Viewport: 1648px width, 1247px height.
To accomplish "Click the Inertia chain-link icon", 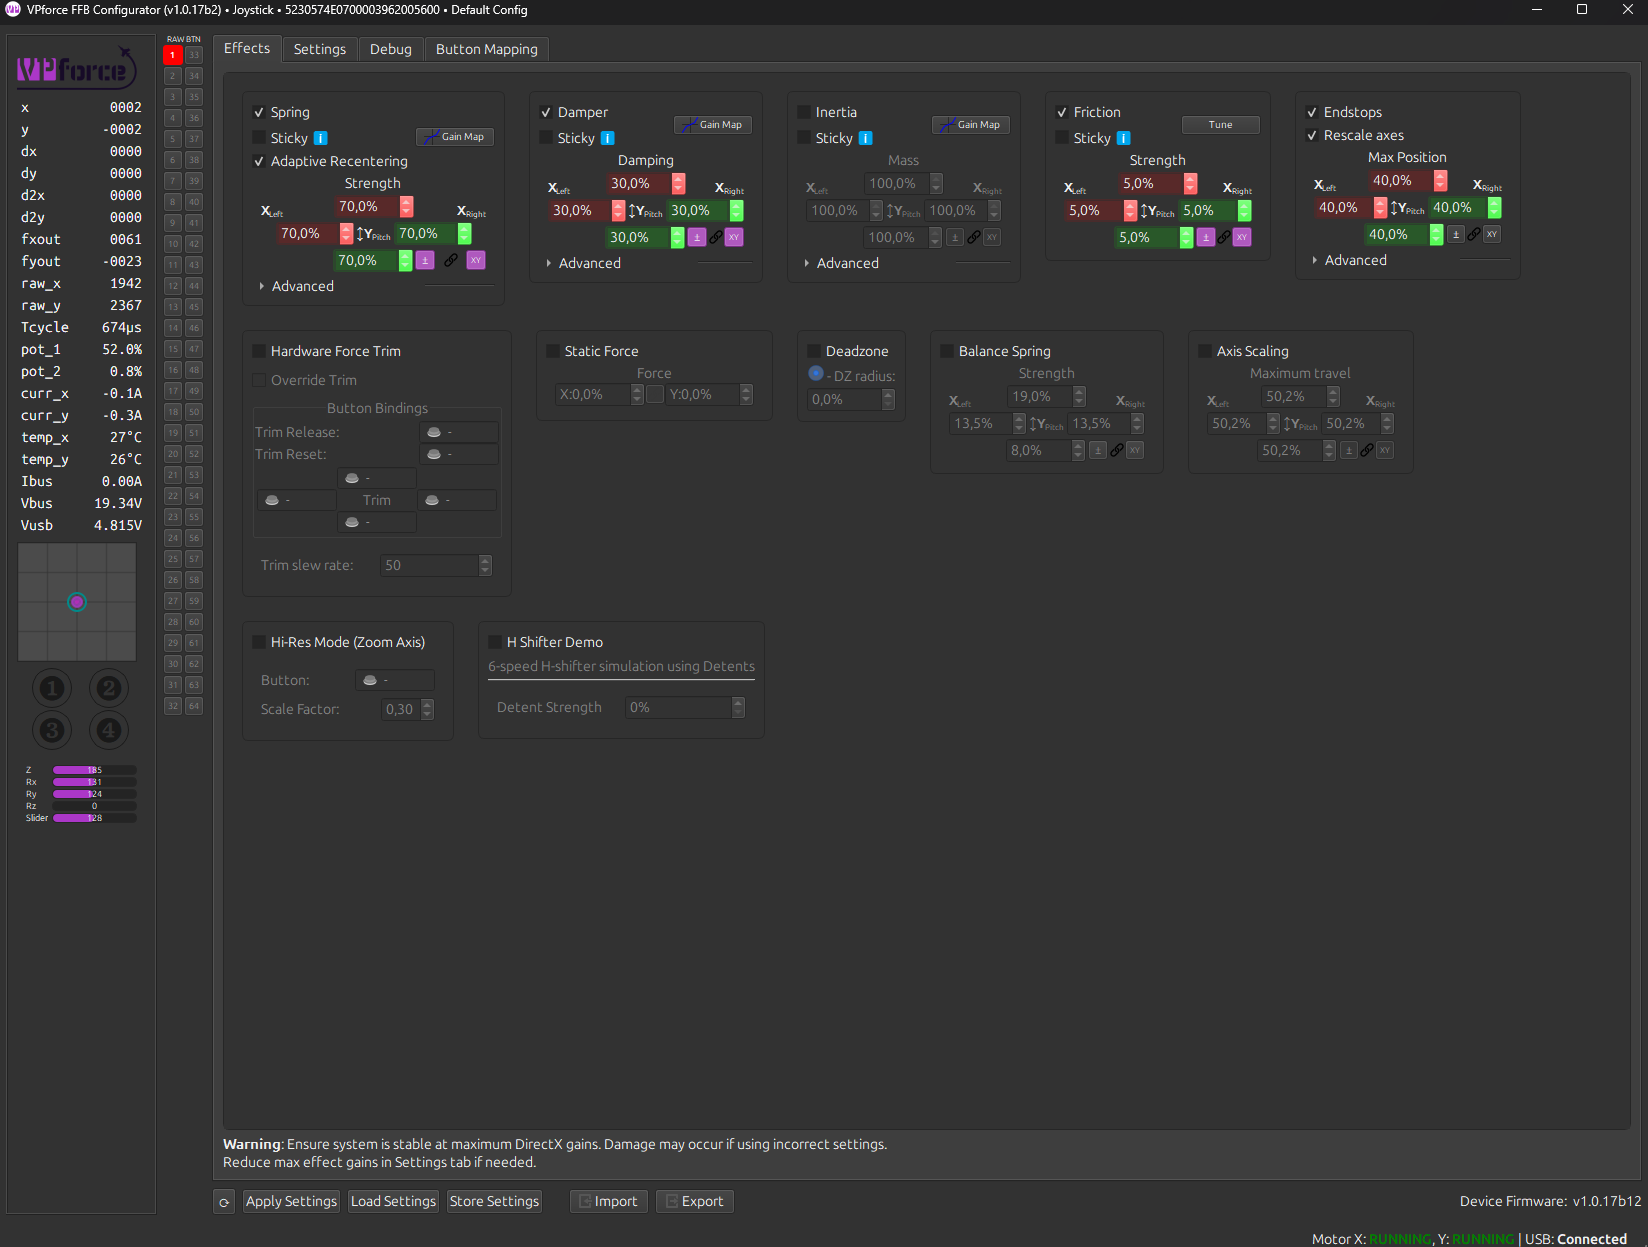I will pyautogui.click(x=974, y=237).
